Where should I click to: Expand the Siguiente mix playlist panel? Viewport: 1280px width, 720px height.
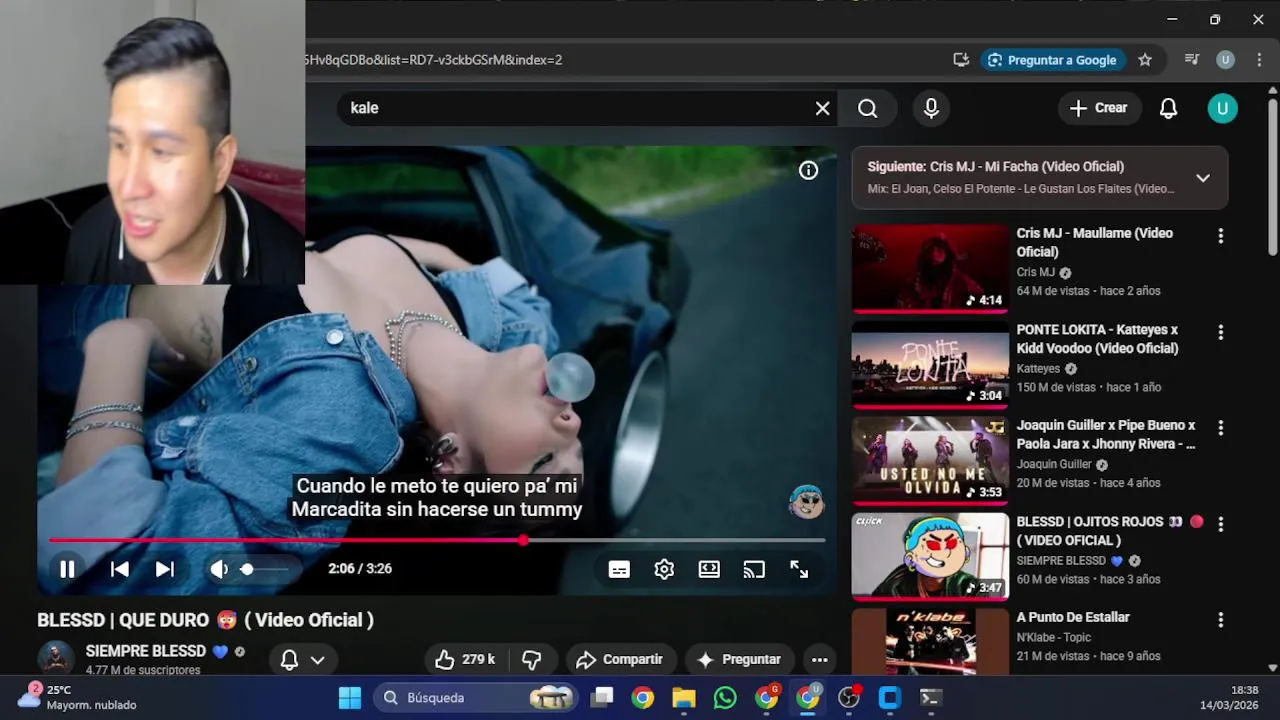1203,178
